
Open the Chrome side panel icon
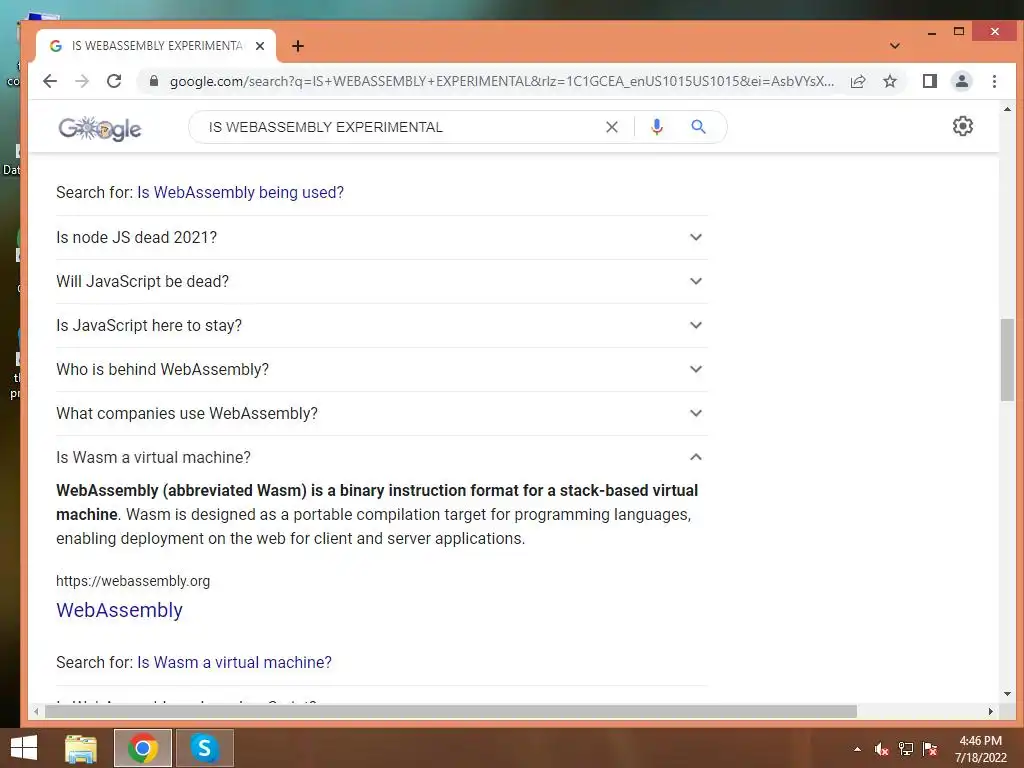click(x=929, y=81)
